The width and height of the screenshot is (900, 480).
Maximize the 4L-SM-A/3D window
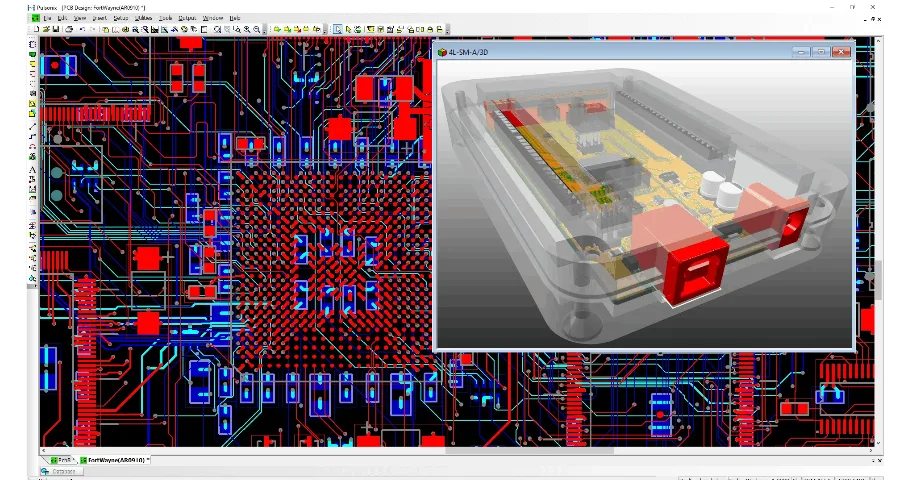point(821,52)
